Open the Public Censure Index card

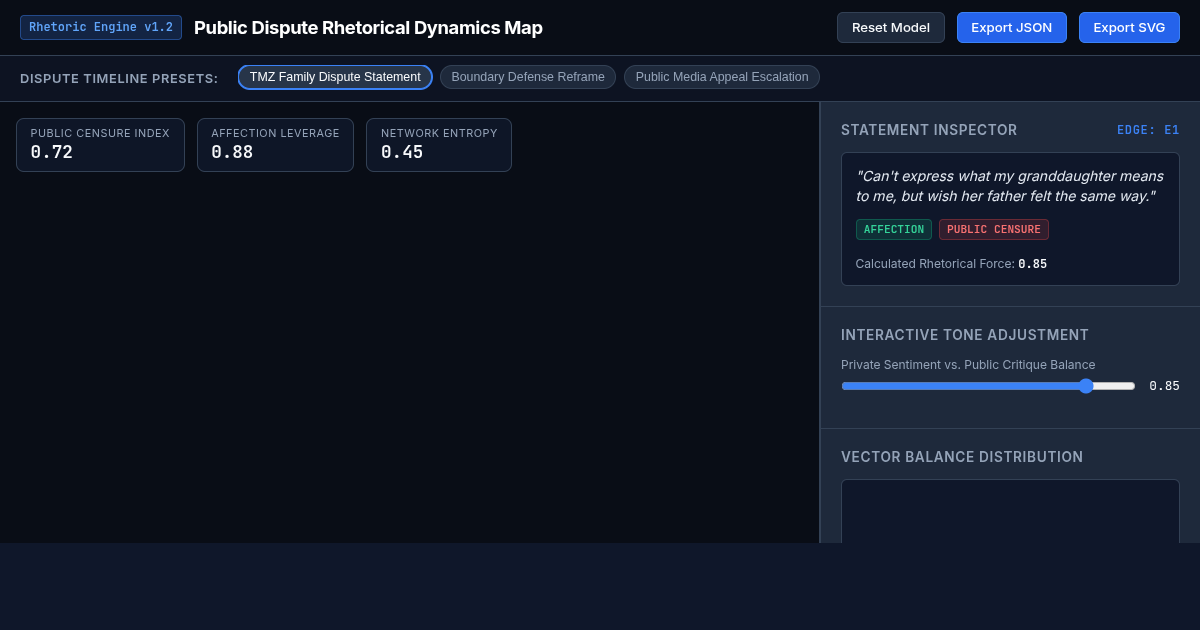pos(100,145)
